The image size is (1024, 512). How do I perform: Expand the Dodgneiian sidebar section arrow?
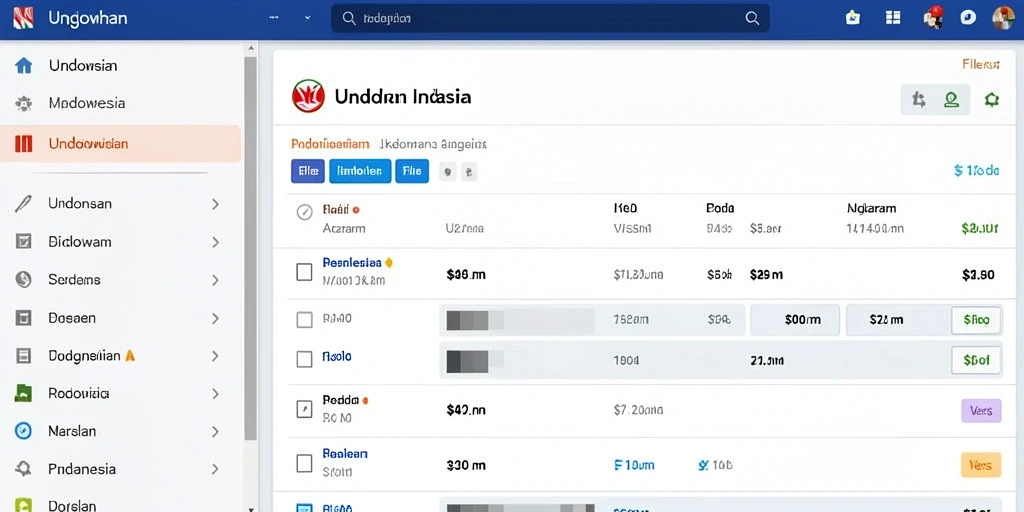(215, 357)
